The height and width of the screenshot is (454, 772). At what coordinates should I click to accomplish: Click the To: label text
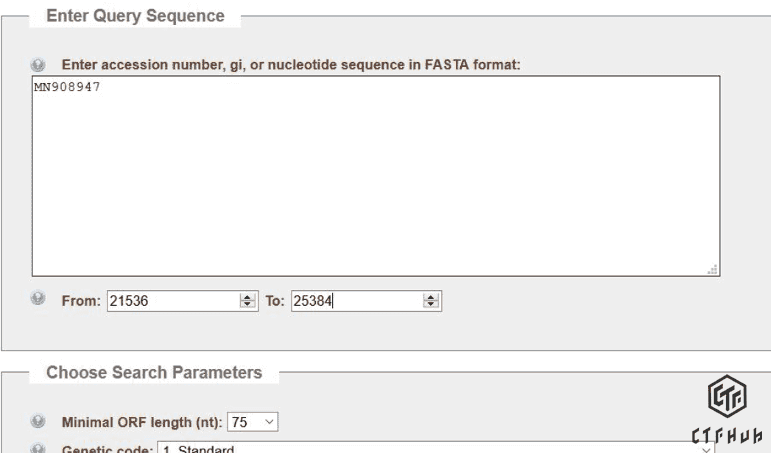275,299
